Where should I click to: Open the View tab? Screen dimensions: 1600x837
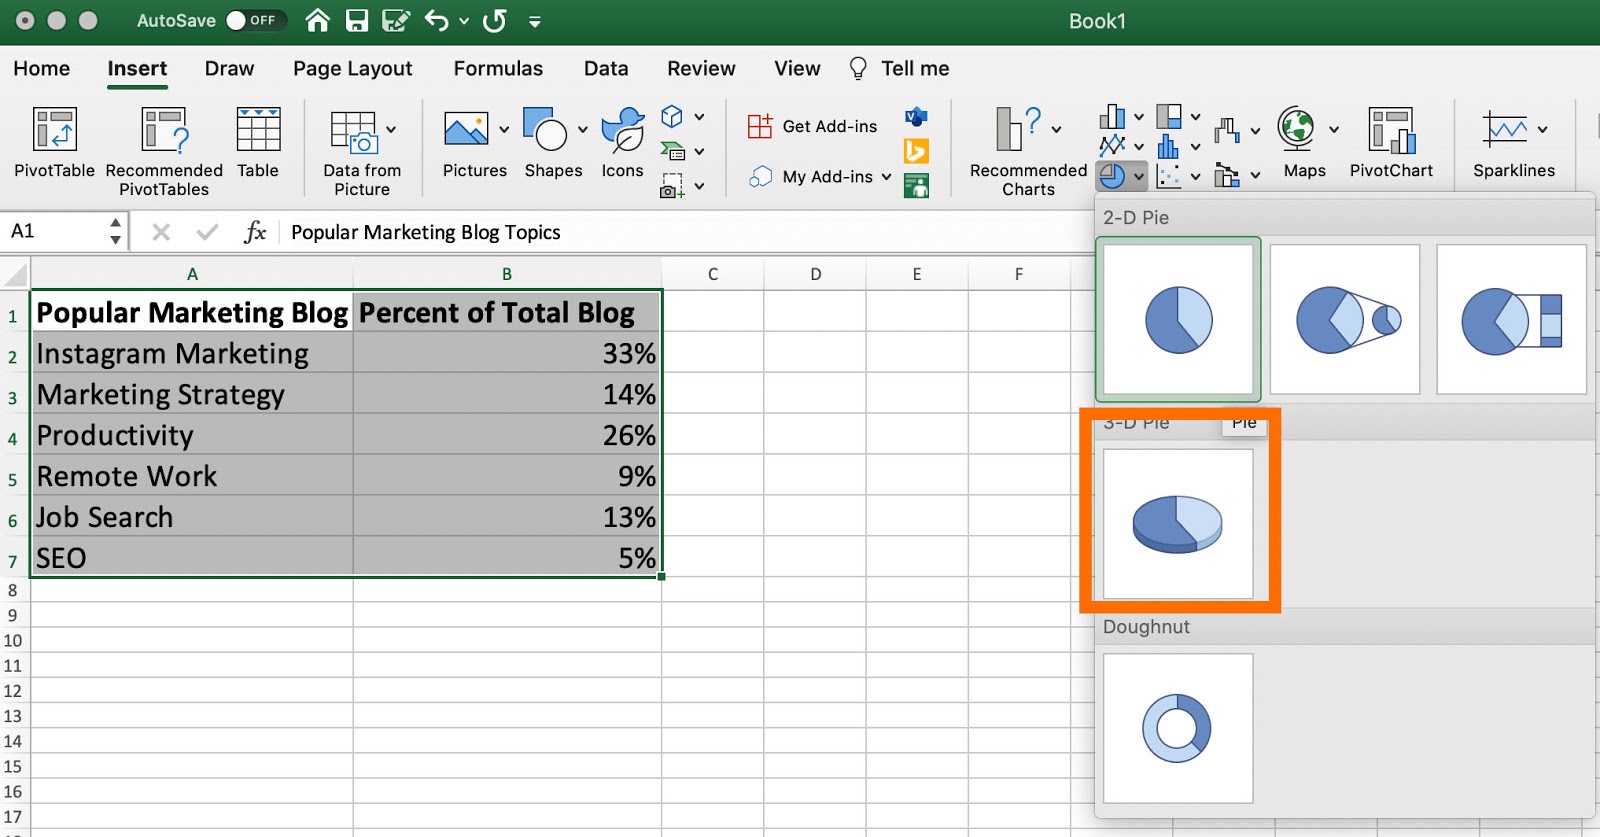coord(797,69)
